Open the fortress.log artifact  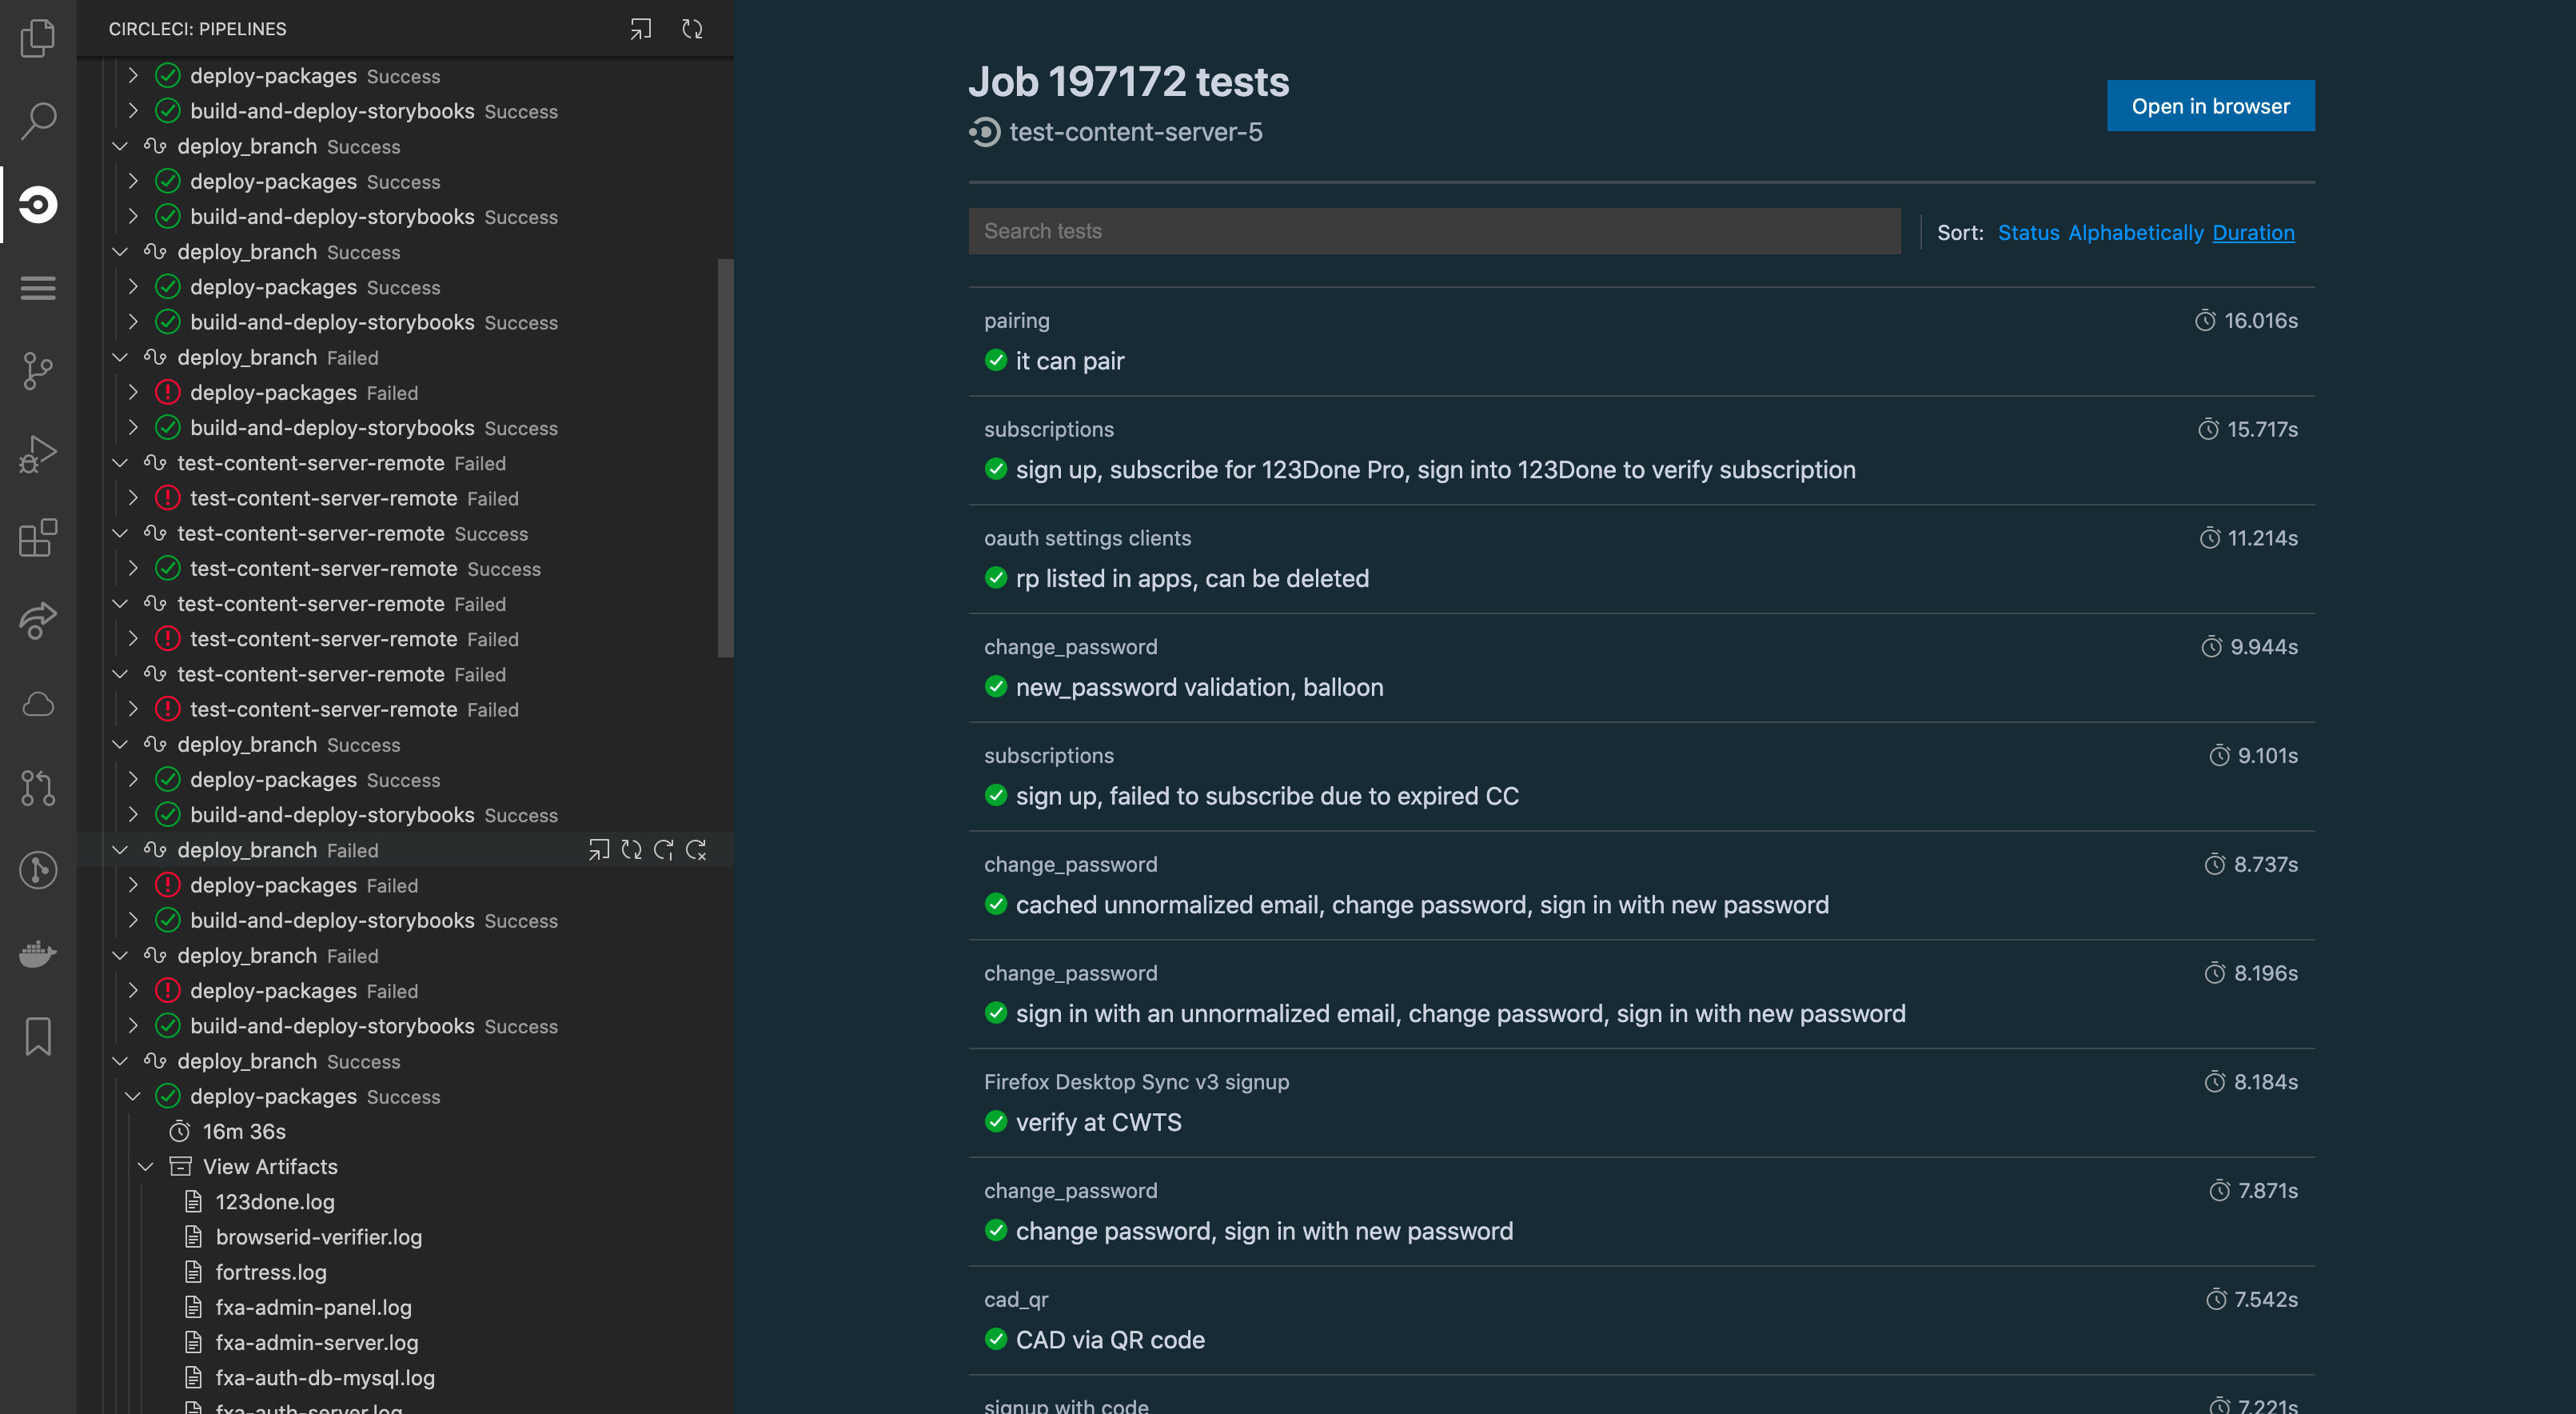(271, 1272)
